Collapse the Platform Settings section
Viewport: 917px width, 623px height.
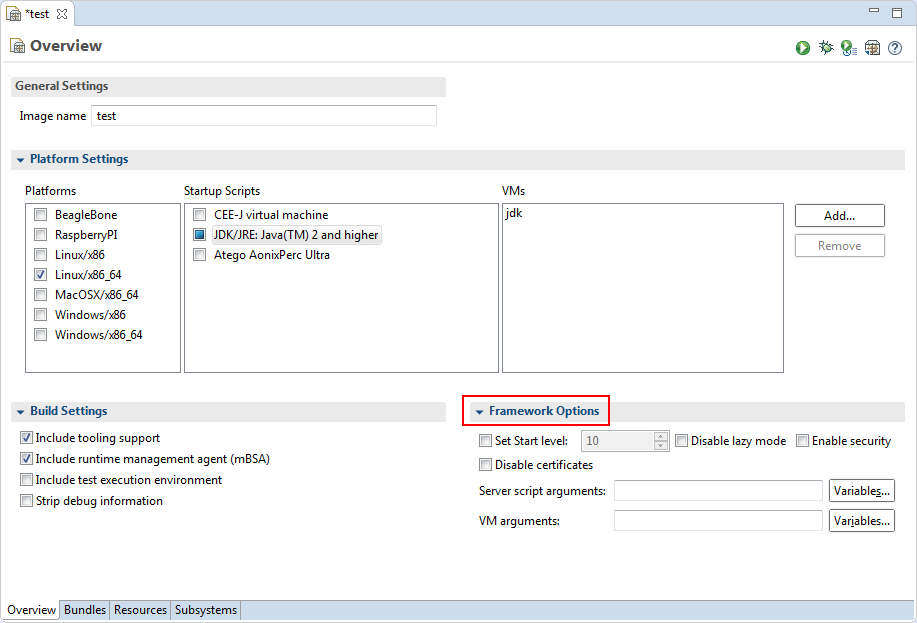coord(21,159)
